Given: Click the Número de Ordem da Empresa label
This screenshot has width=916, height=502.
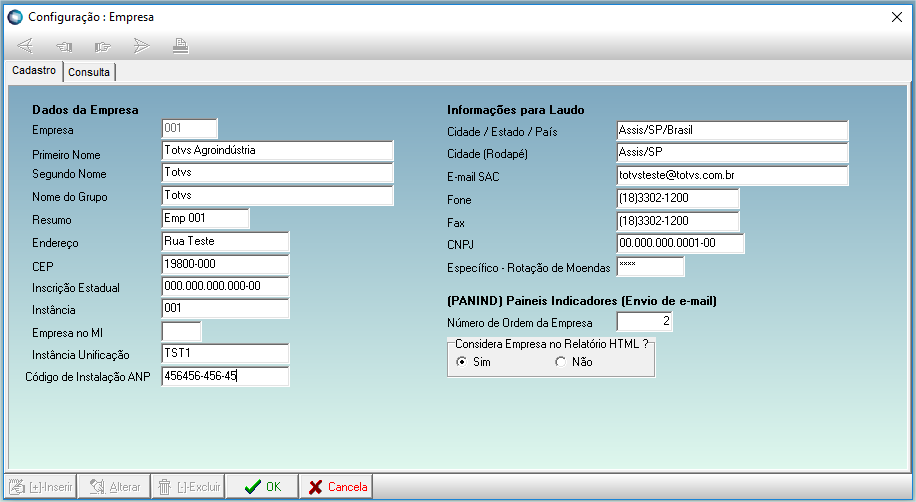Looking at the screenshot, I should pyautogui.click(x=520, y=323).
